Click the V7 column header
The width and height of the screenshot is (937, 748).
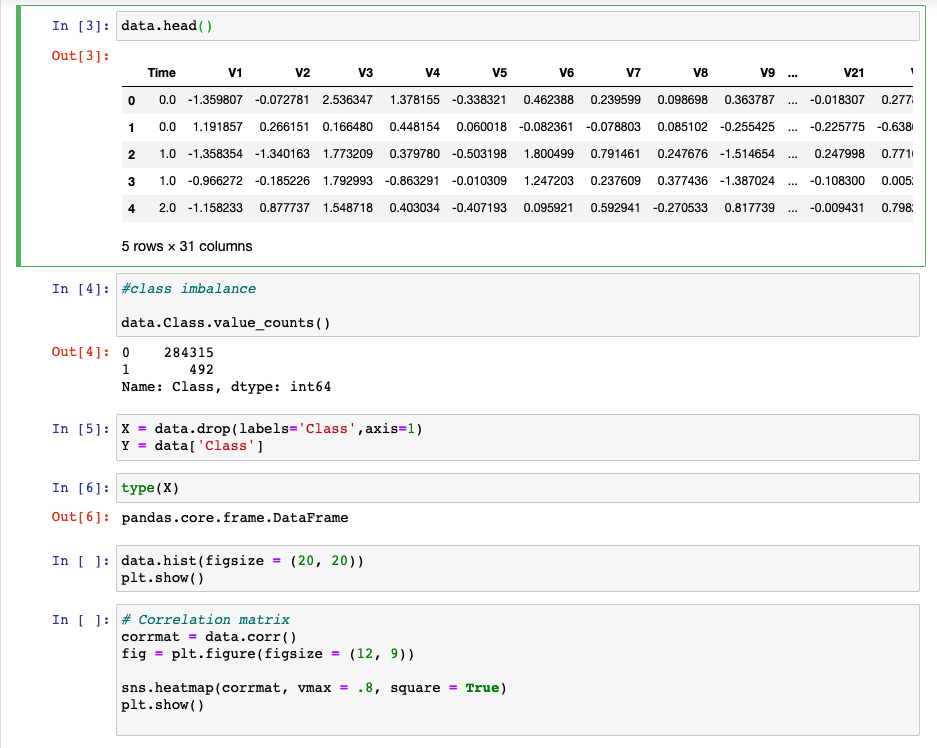633,73
